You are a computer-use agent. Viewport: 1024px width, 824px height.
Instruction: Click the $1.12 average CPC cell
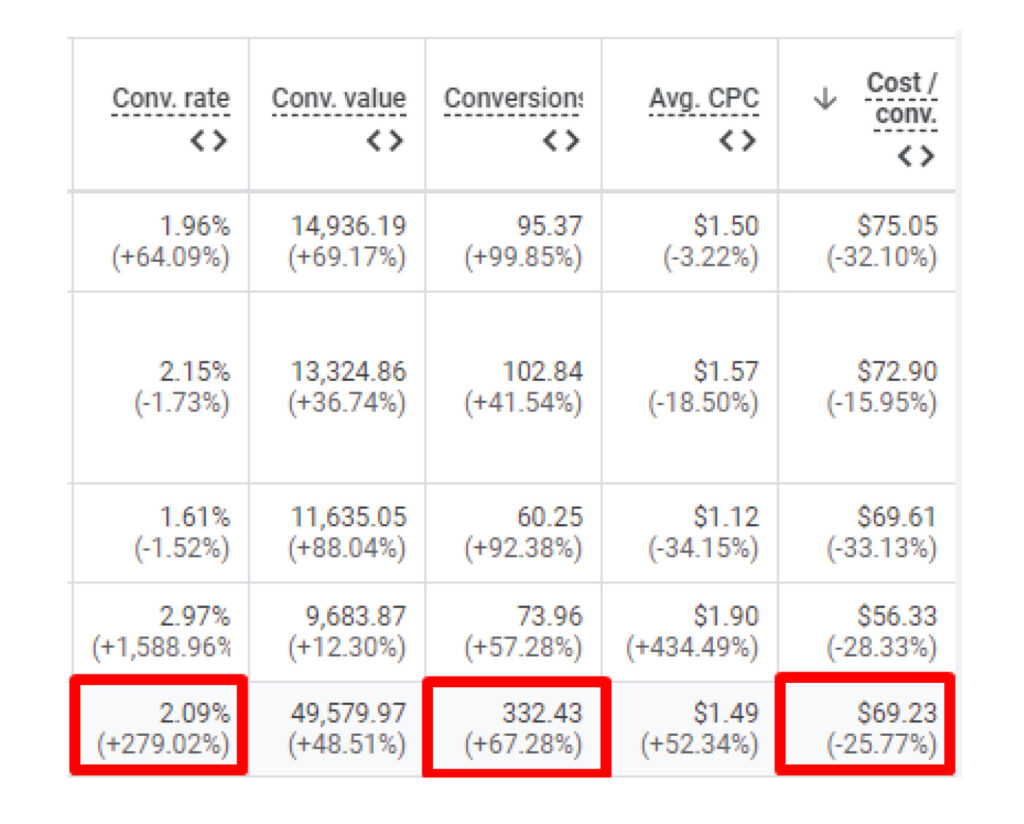click(x=726, y=517)
